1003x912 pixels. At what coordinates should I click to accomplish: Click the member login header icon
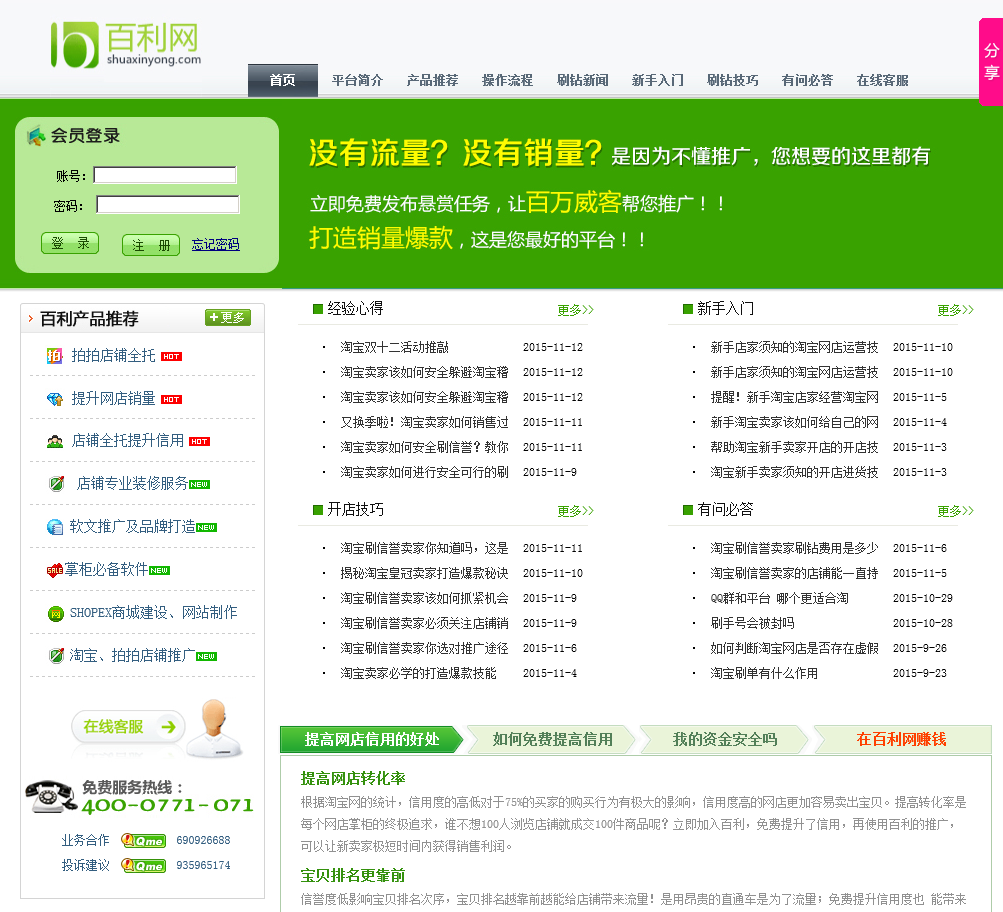(36, 136)
